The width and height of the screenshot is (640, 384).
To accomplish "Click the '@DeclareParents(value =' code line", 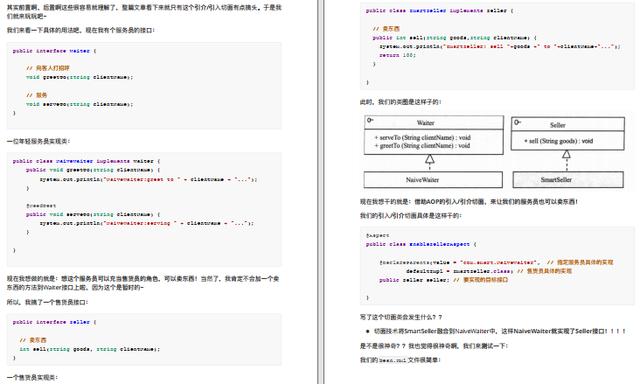I will click(x=496, y=262).
